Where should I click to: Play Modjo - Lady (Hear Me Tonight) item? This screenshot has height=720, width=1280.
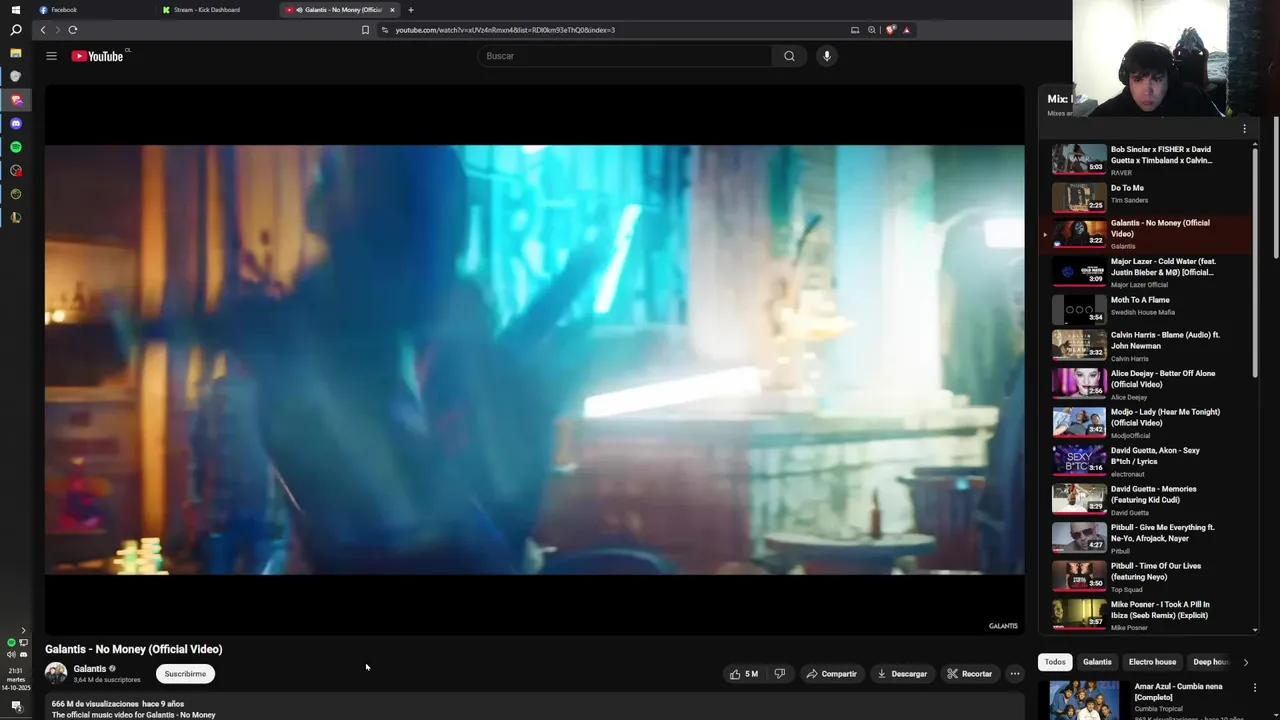point(1144,423)
